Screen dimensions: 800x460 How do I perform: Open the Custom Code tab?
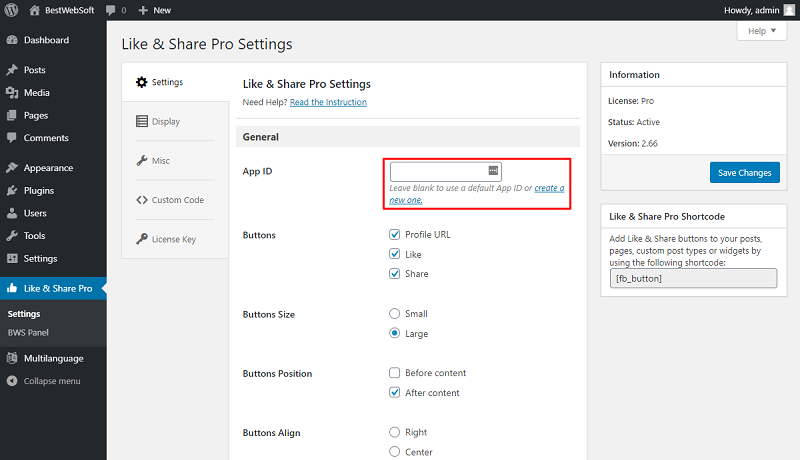[178, 200]
